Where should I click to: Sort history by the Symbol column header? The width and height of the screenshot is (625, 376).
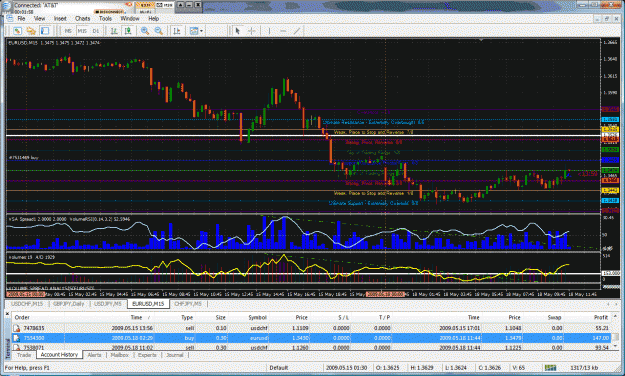[x=257, y=317]
